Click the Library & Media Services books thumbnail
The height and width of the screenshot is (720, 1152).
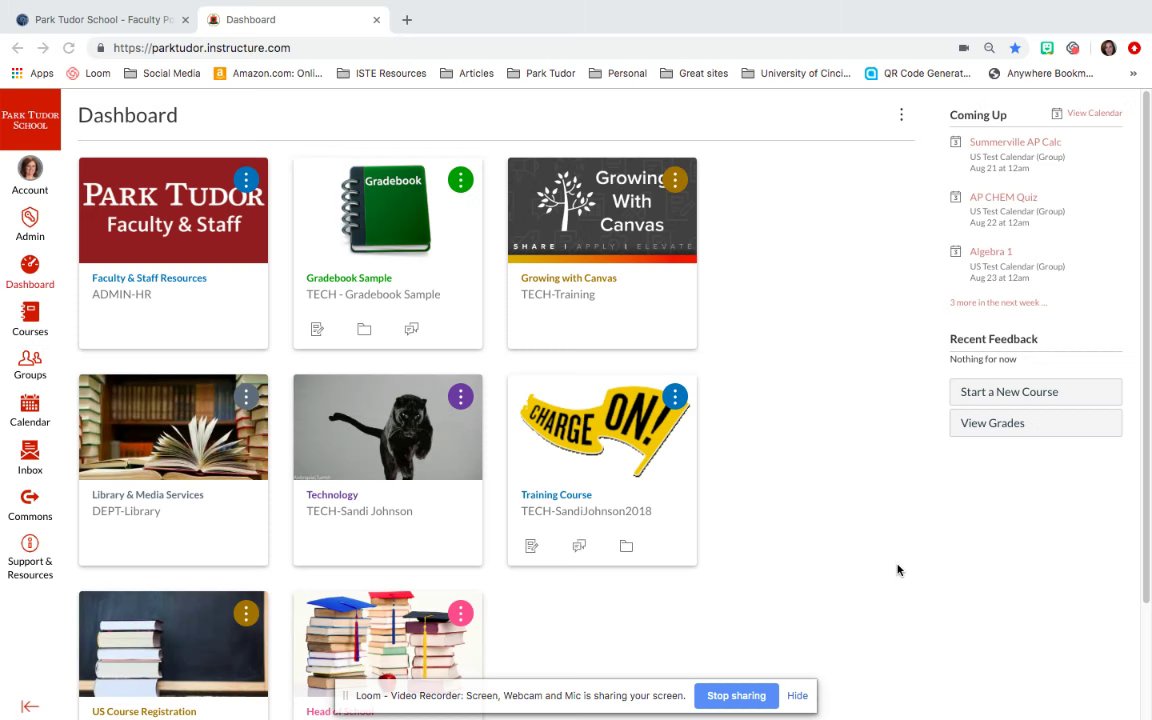[x=173, y=428]
